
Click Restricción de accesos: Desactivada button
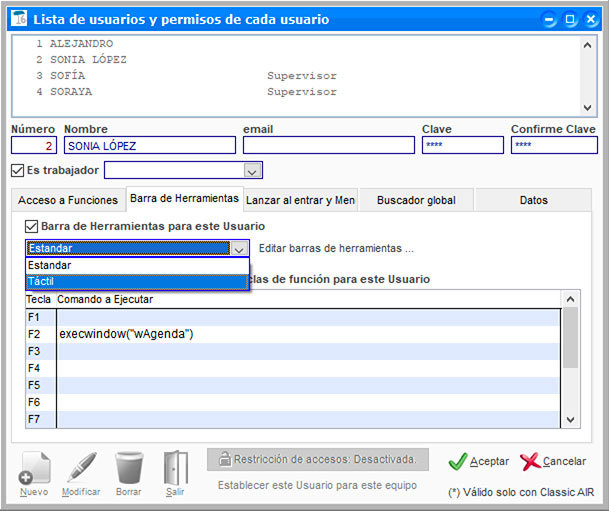(318, 459)
